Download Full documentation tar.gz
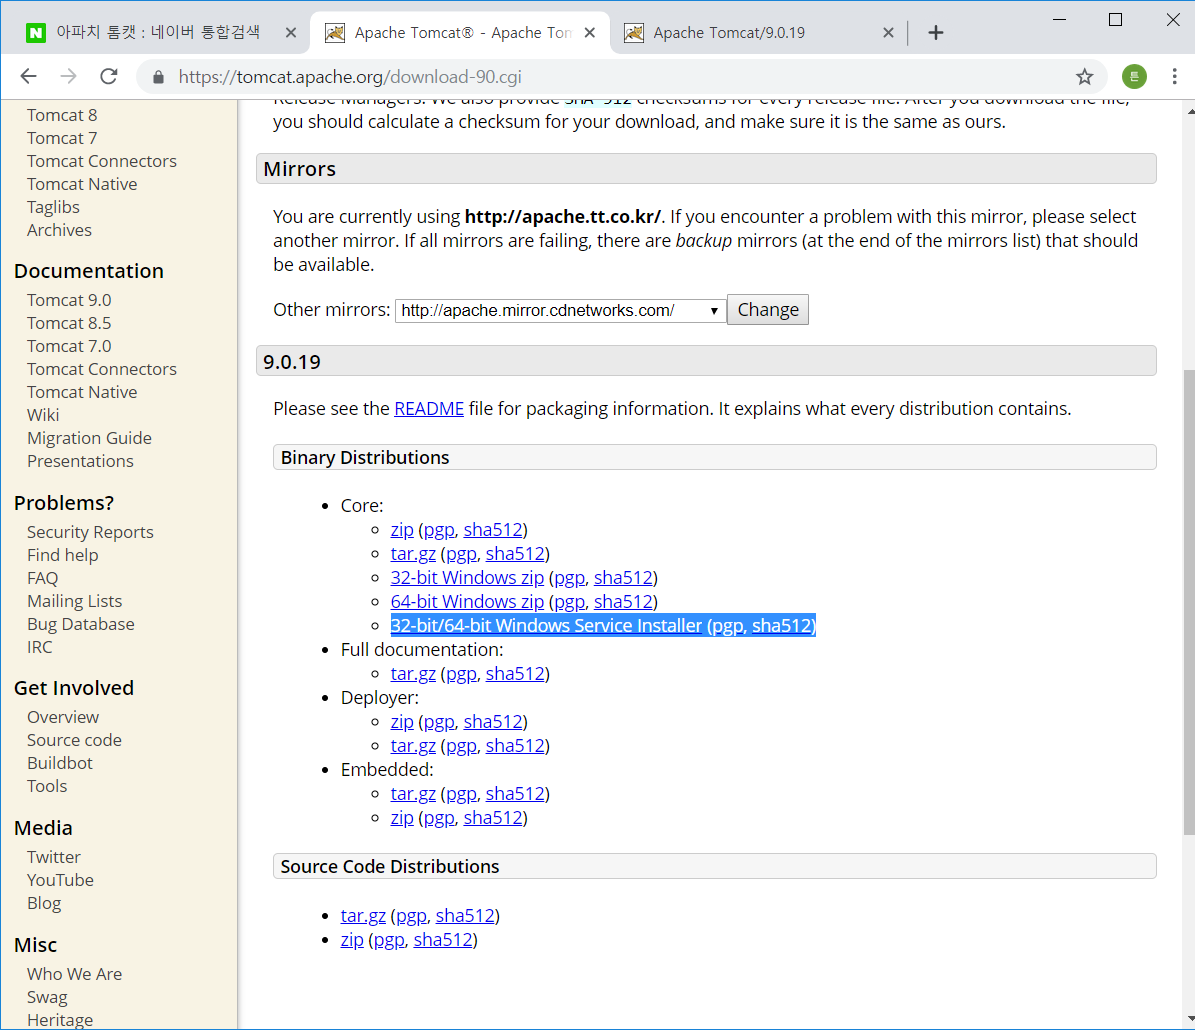 click(413, 674)
